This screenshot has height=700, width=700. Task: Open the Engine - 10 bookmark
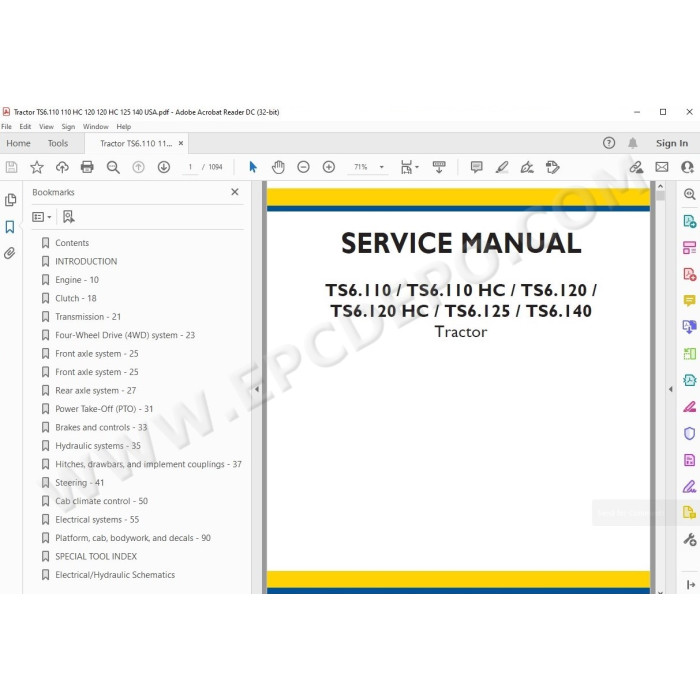click(x=77, y=280)
